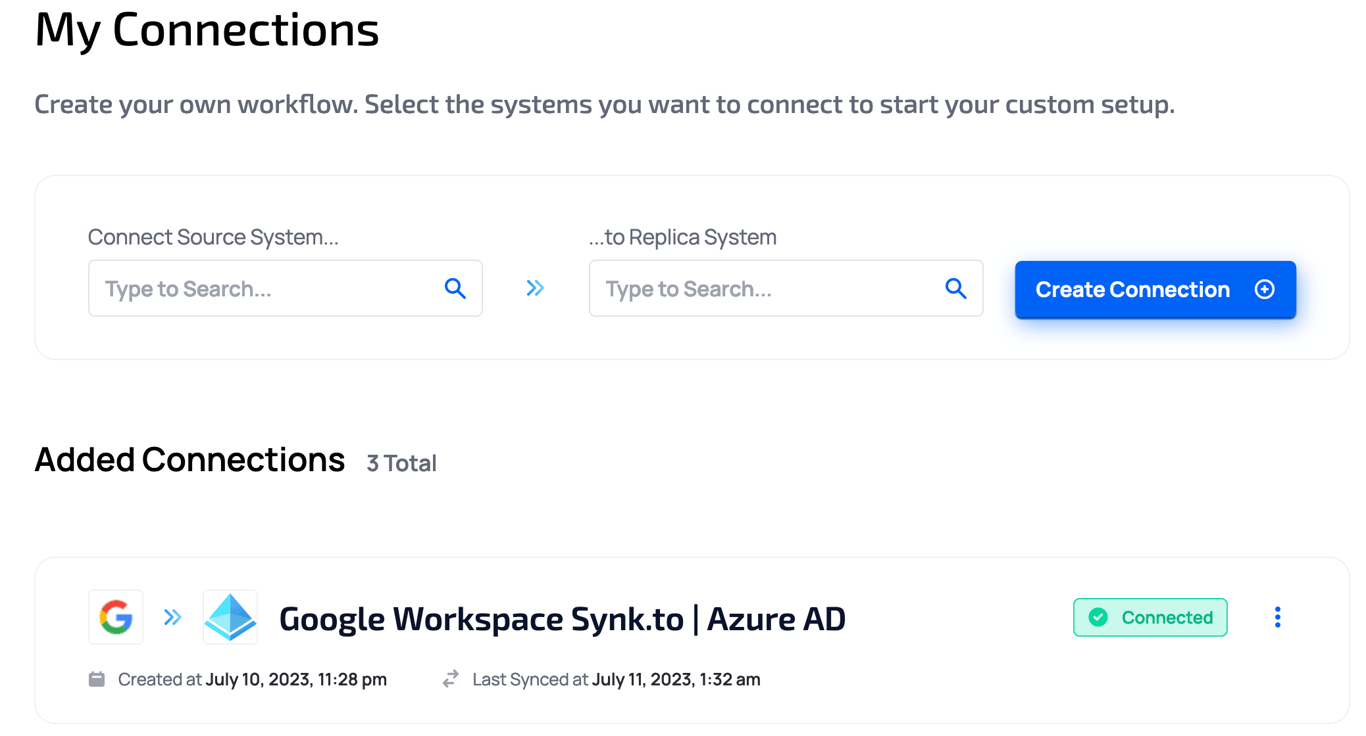Click the sync arrows icon beside Last Synced
The height and width of the screenshot is (736, 1366).
451,679
